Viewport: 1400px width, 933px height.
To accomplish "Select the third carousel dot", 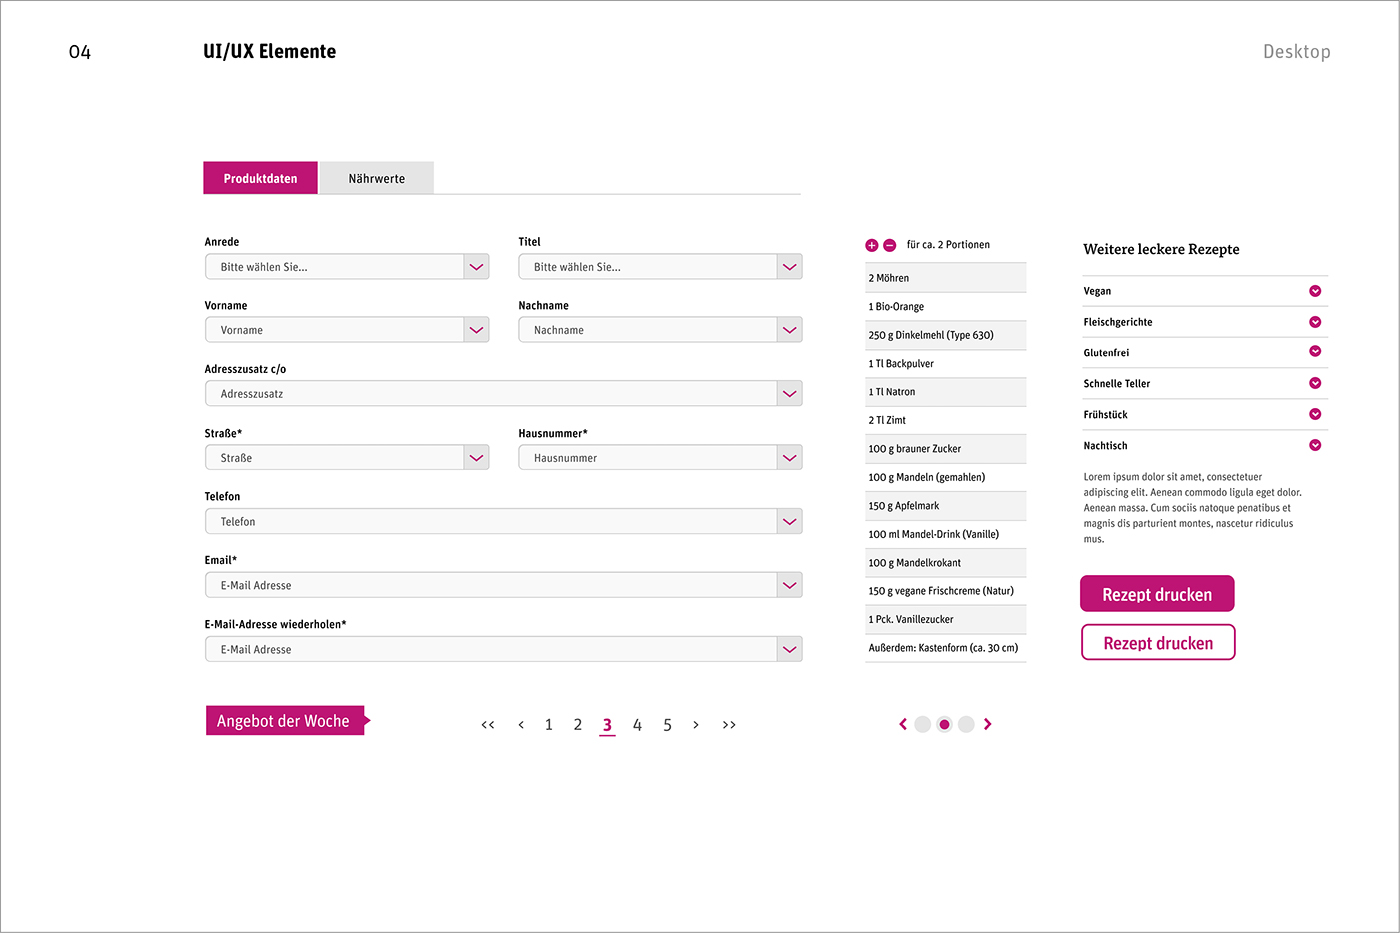I will coord(966,724).
